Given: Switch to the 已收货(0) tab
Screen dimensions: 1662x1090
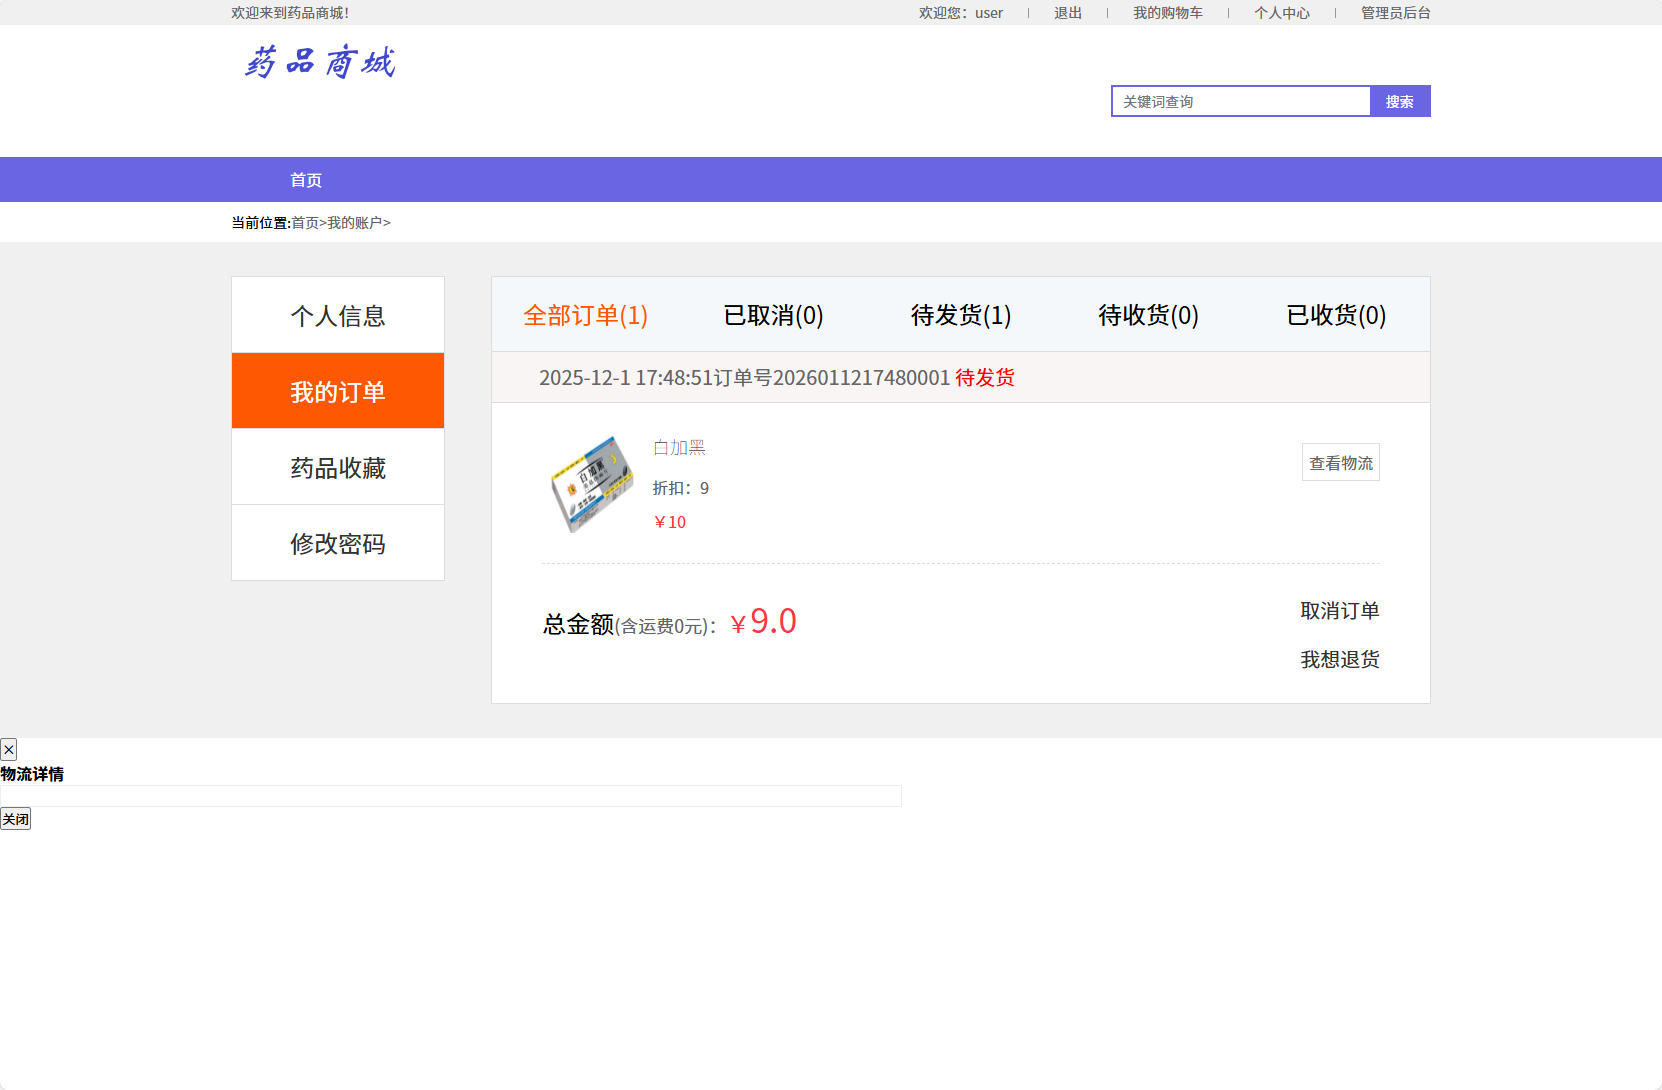Looking at the screenshot, I should point(1335,315).
